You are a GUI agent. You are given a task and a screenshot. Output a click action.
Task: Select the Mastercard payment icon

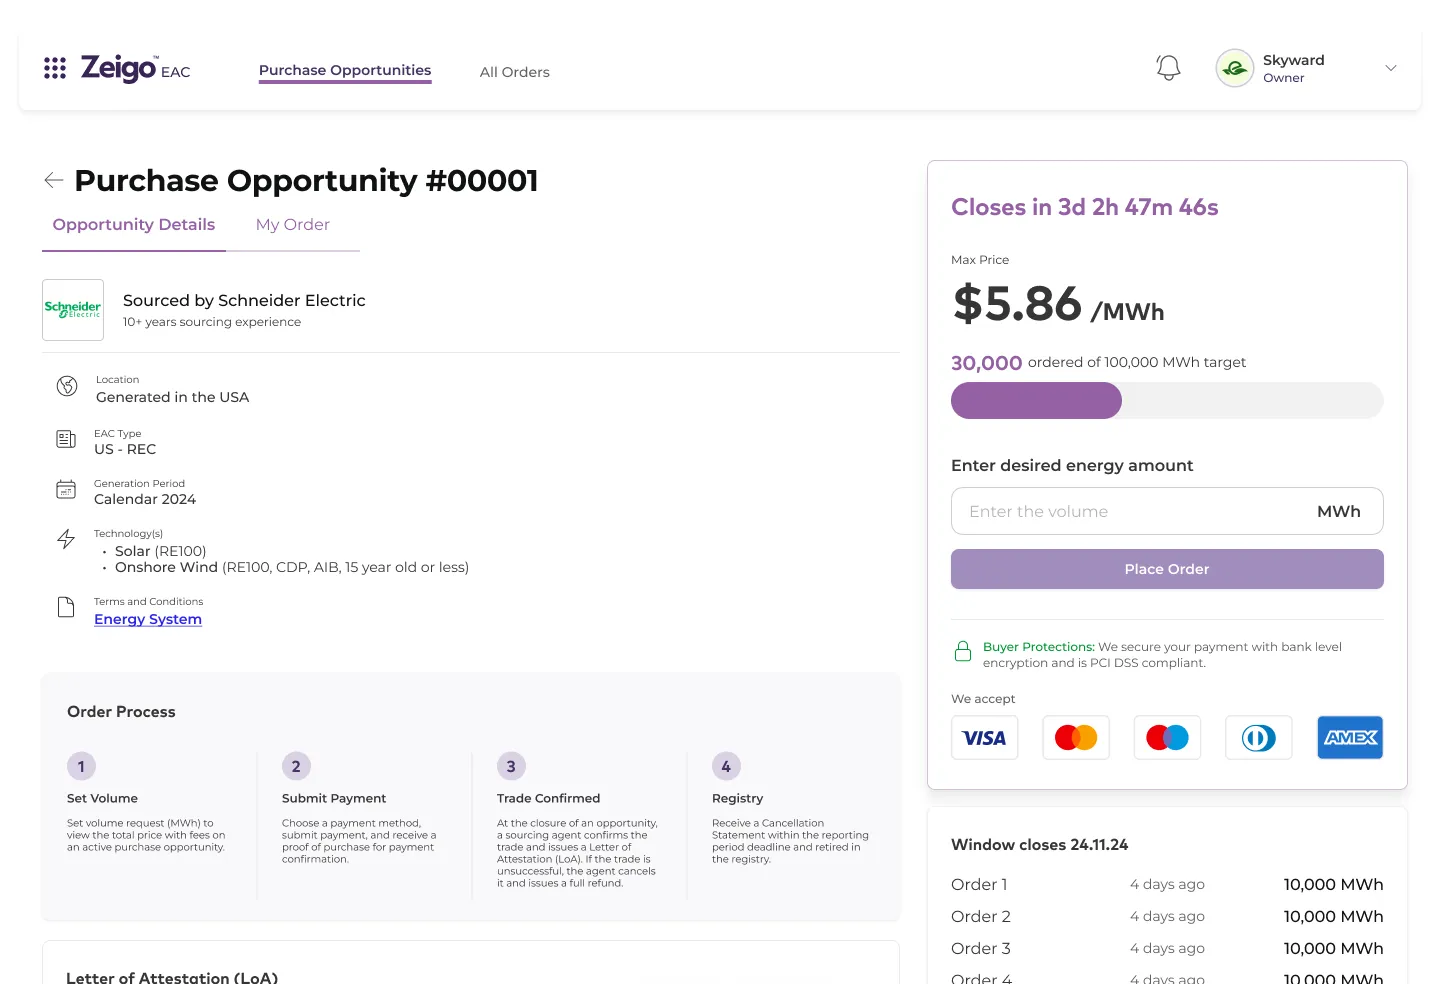[x=1076, y=738]
